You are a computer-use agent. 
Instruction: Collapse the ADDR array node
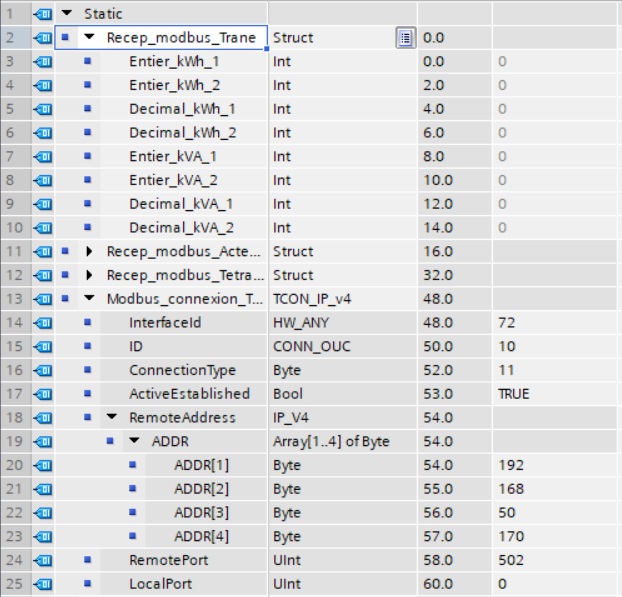coord(134,441)
